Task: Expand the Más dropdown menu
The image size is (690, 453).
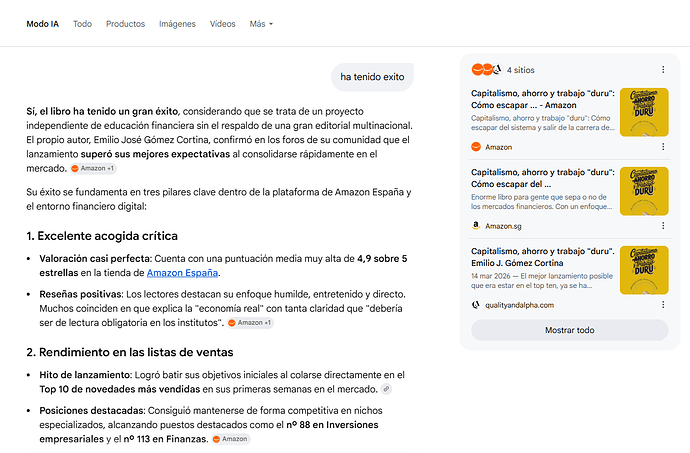Action: click(261, 24)
